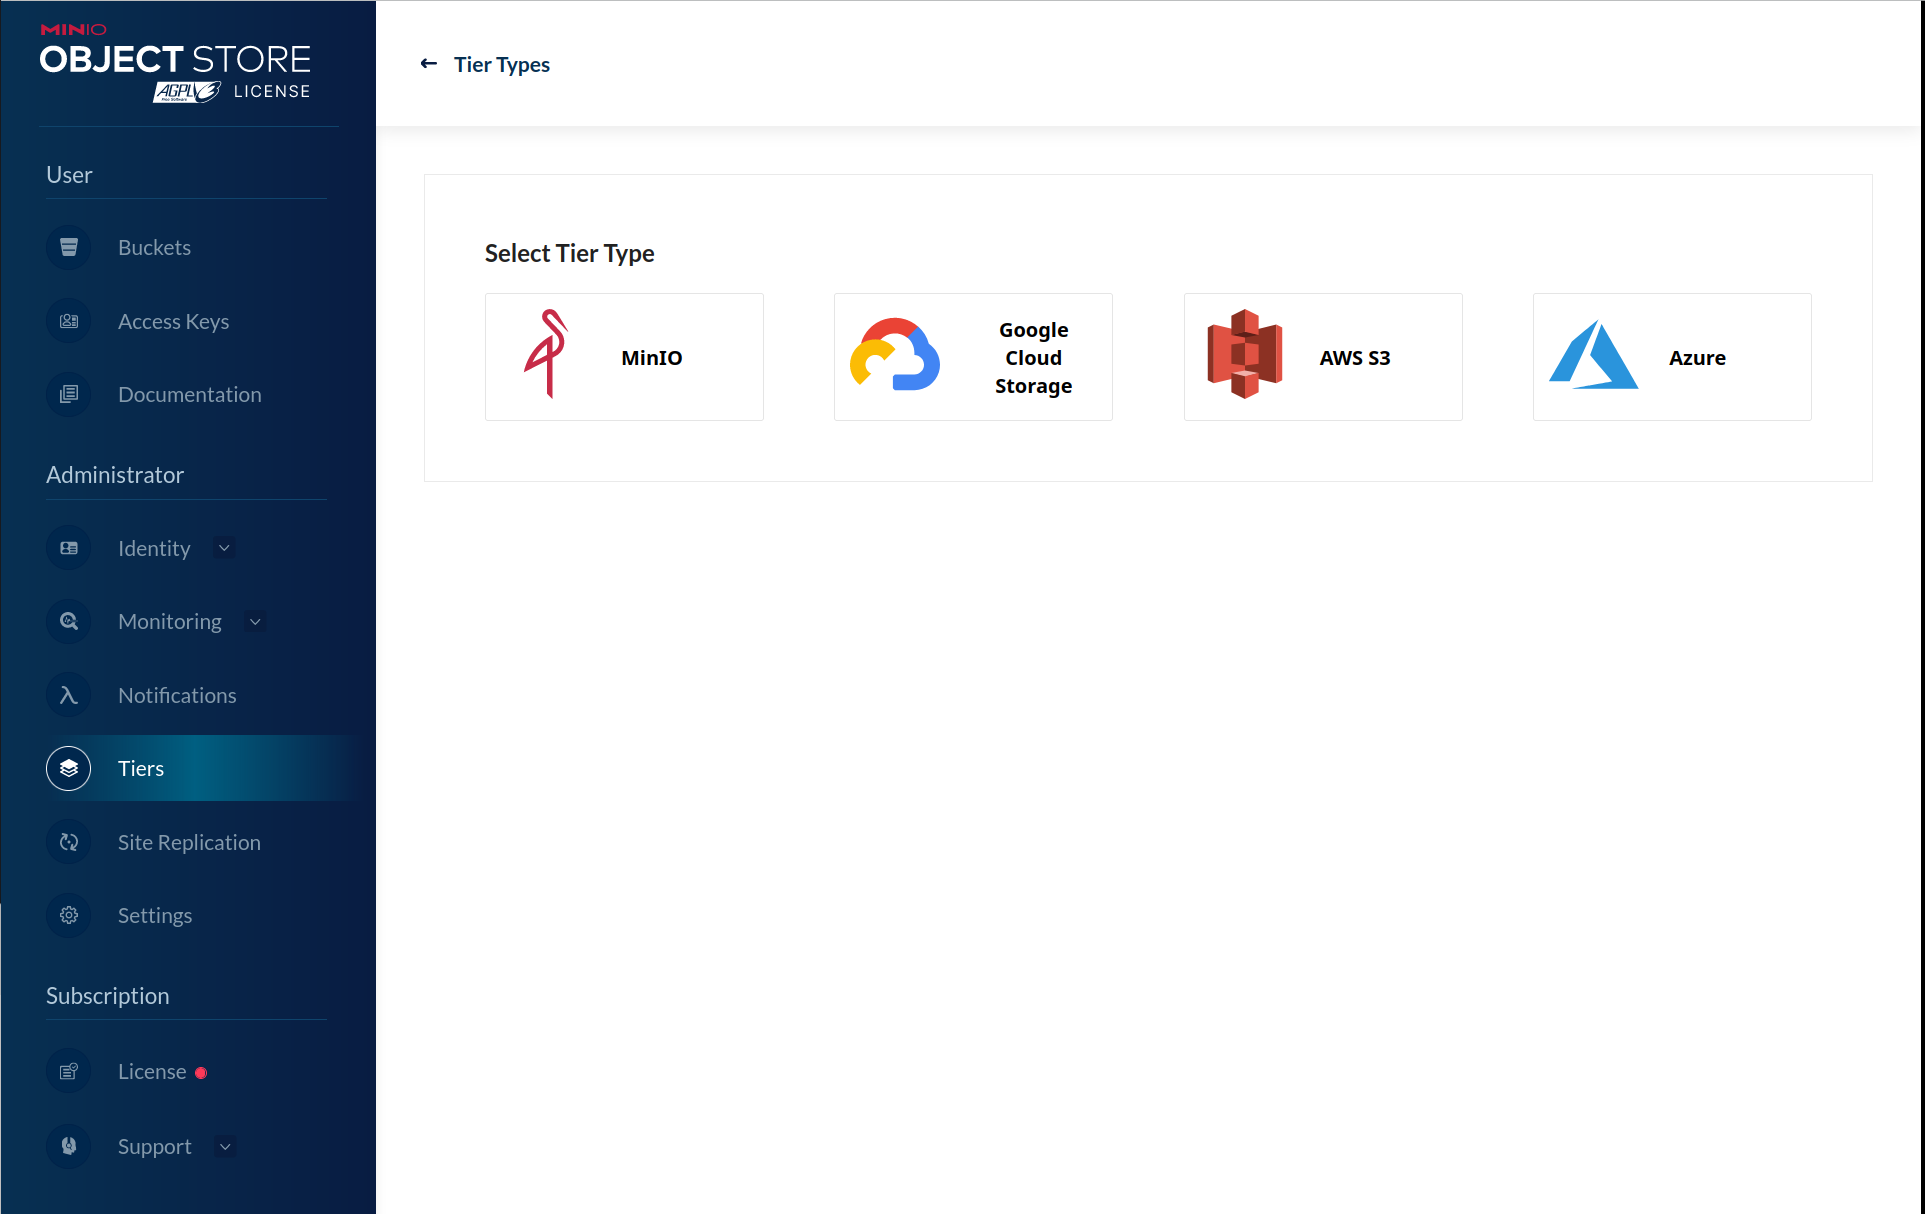Click the User section heading
This screenshot has width=1925, height=1214.
click(x=69, y=175)
